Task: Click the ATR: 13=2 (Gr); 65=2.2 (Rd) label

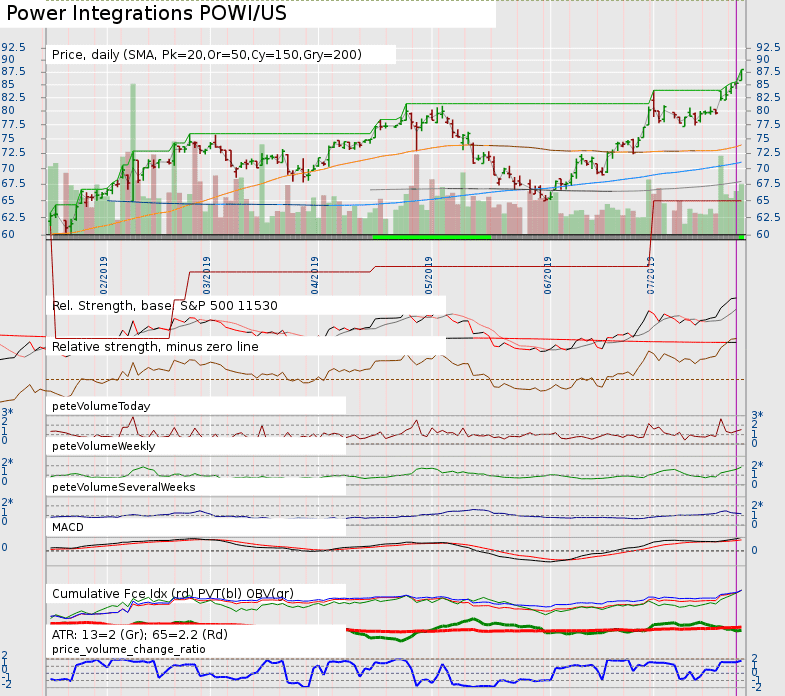Action: click(x=140, y=634)
